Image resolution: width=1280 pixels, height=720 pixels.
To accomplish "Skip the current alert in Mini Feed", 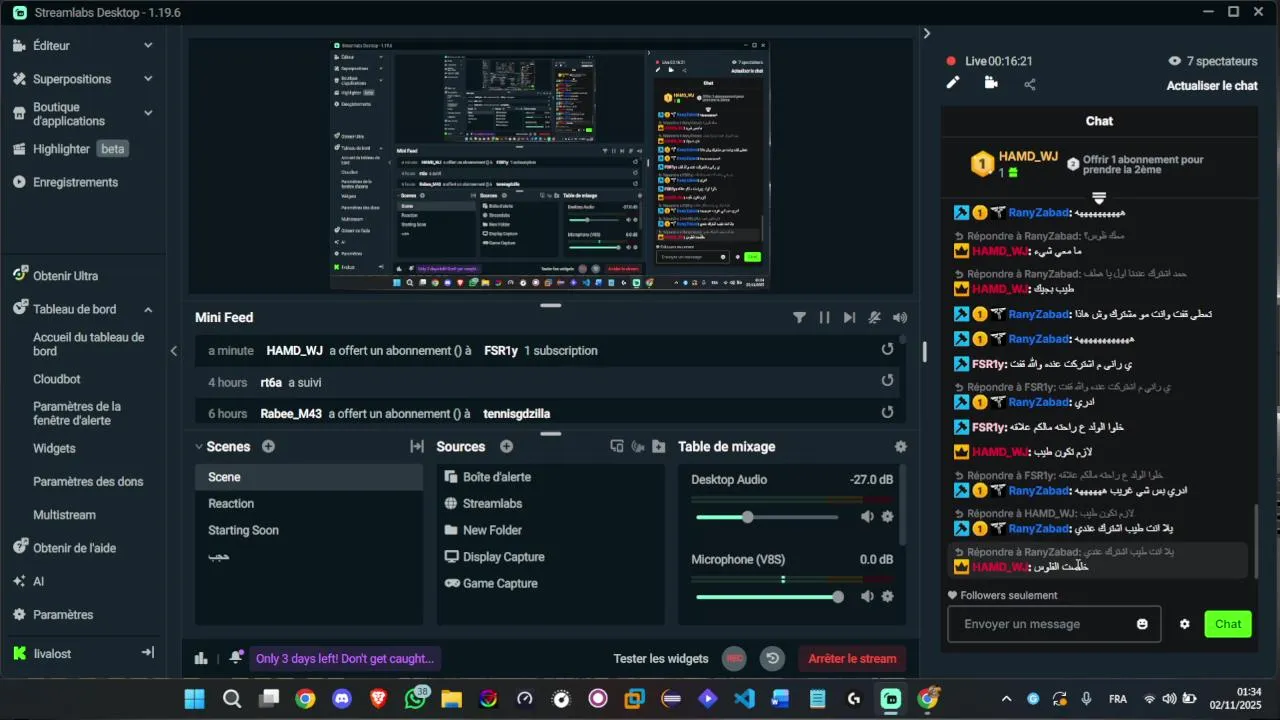I will [x=849, y=317].
